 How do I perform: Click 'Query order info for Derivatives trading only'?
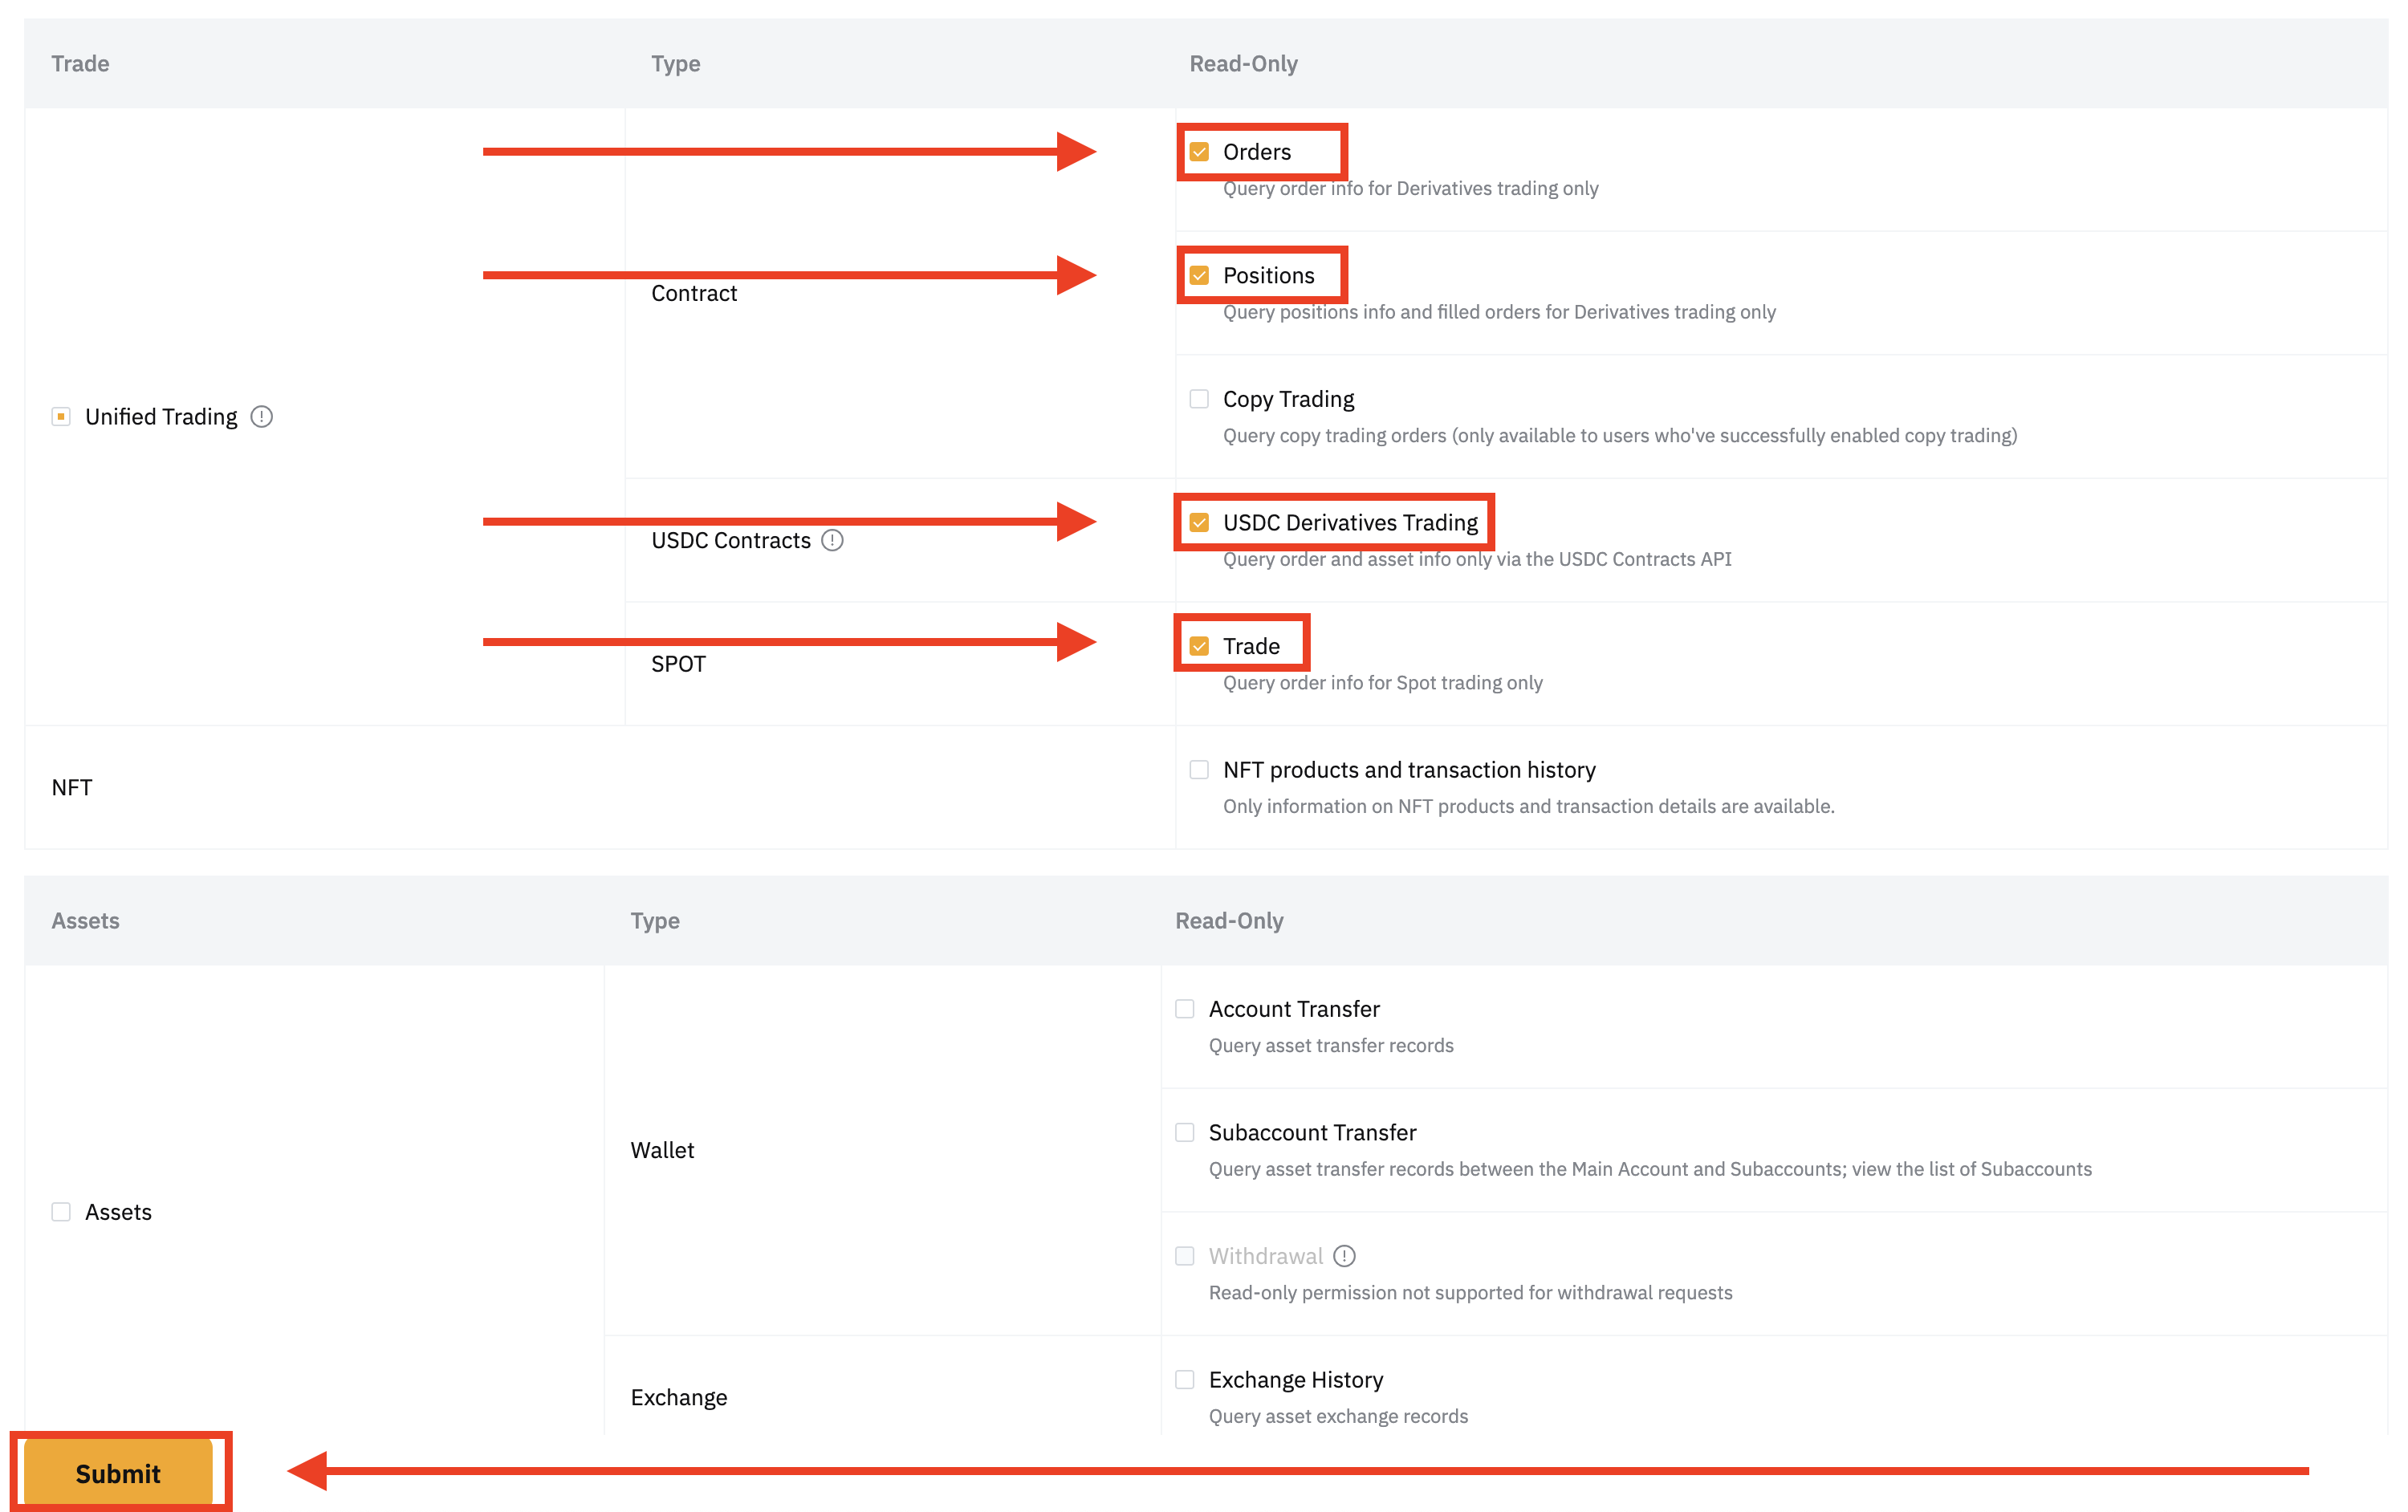coord(1410,188)
